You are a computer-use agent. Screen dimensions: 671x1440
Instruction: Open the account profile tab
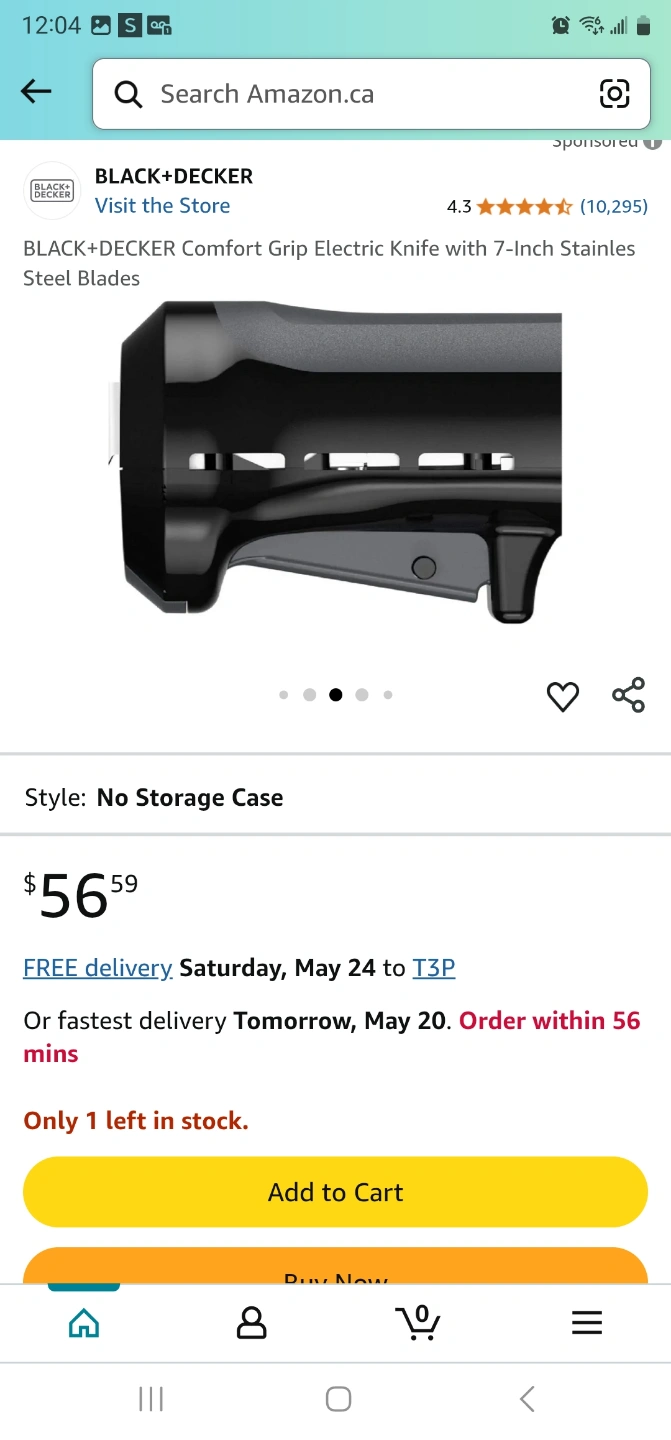pos(251,1323)
